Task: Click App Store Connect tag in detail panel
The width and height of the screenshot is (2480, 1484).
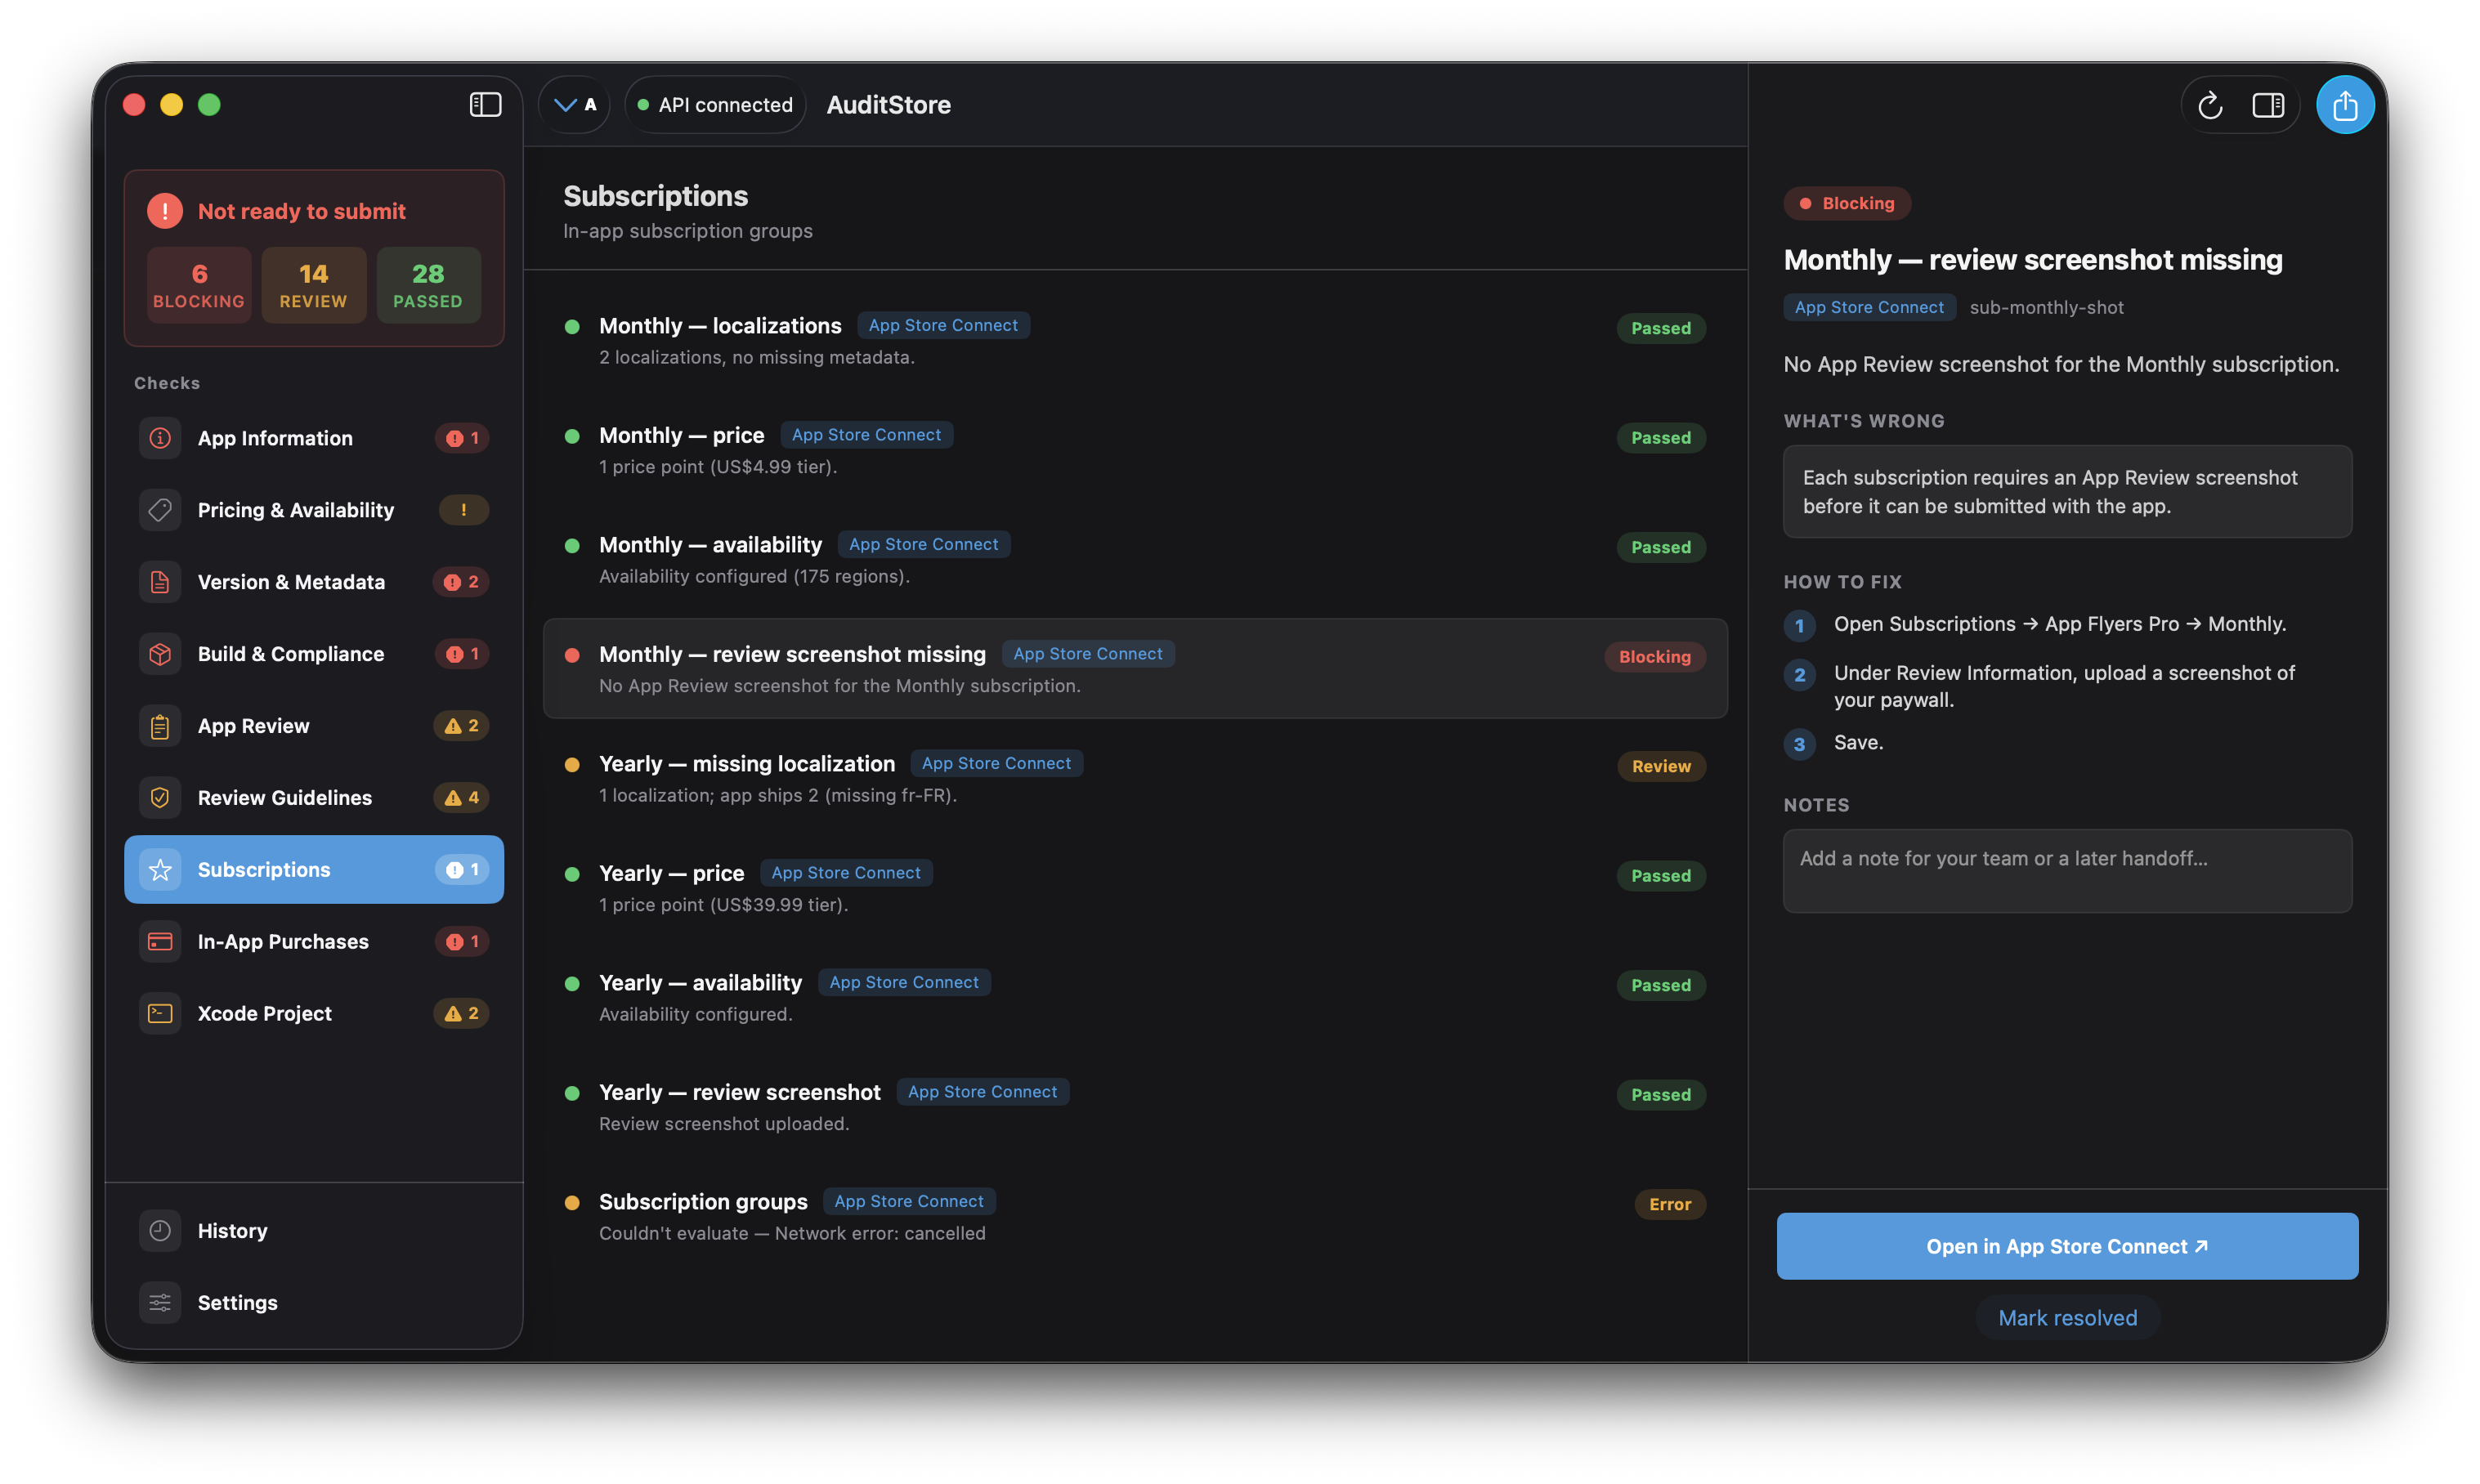Action: (x=1869, y=307)
